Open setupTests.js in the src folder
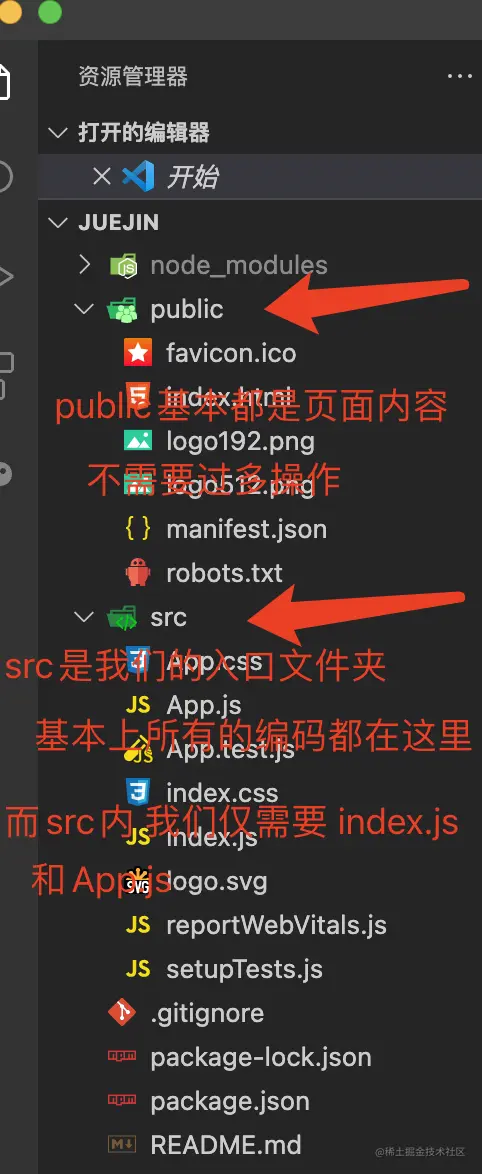 (x=244, y=969)
